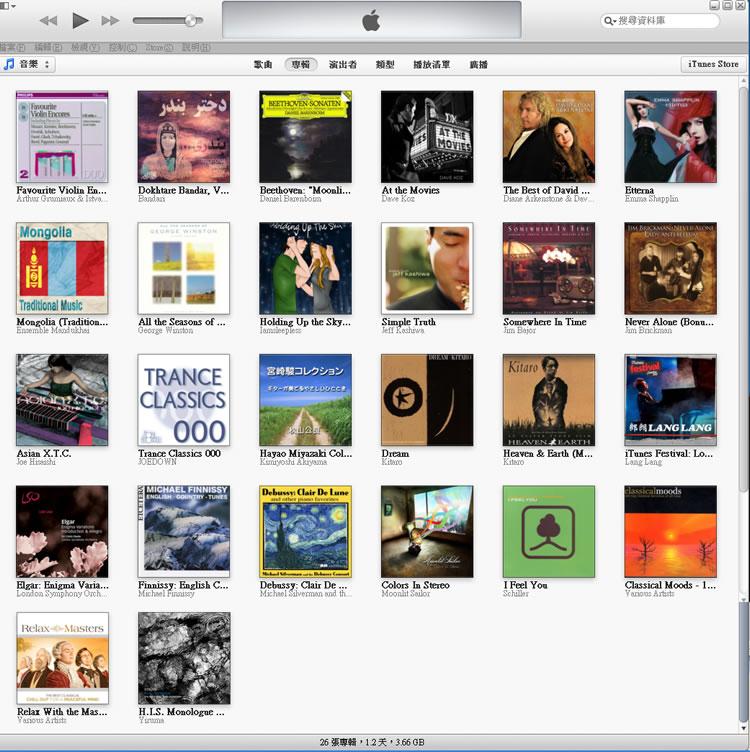
Task: Click the Previous track rewind button
Action: click(x=48, y=21)
